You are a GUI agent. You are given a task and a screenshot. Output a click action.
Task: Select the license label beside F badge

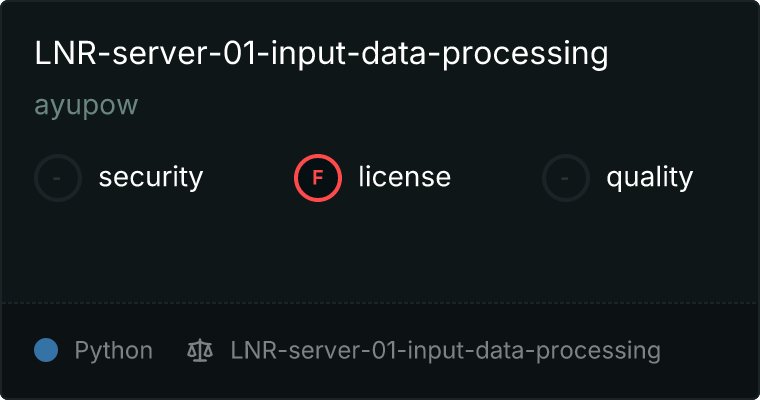click(404, 178)
